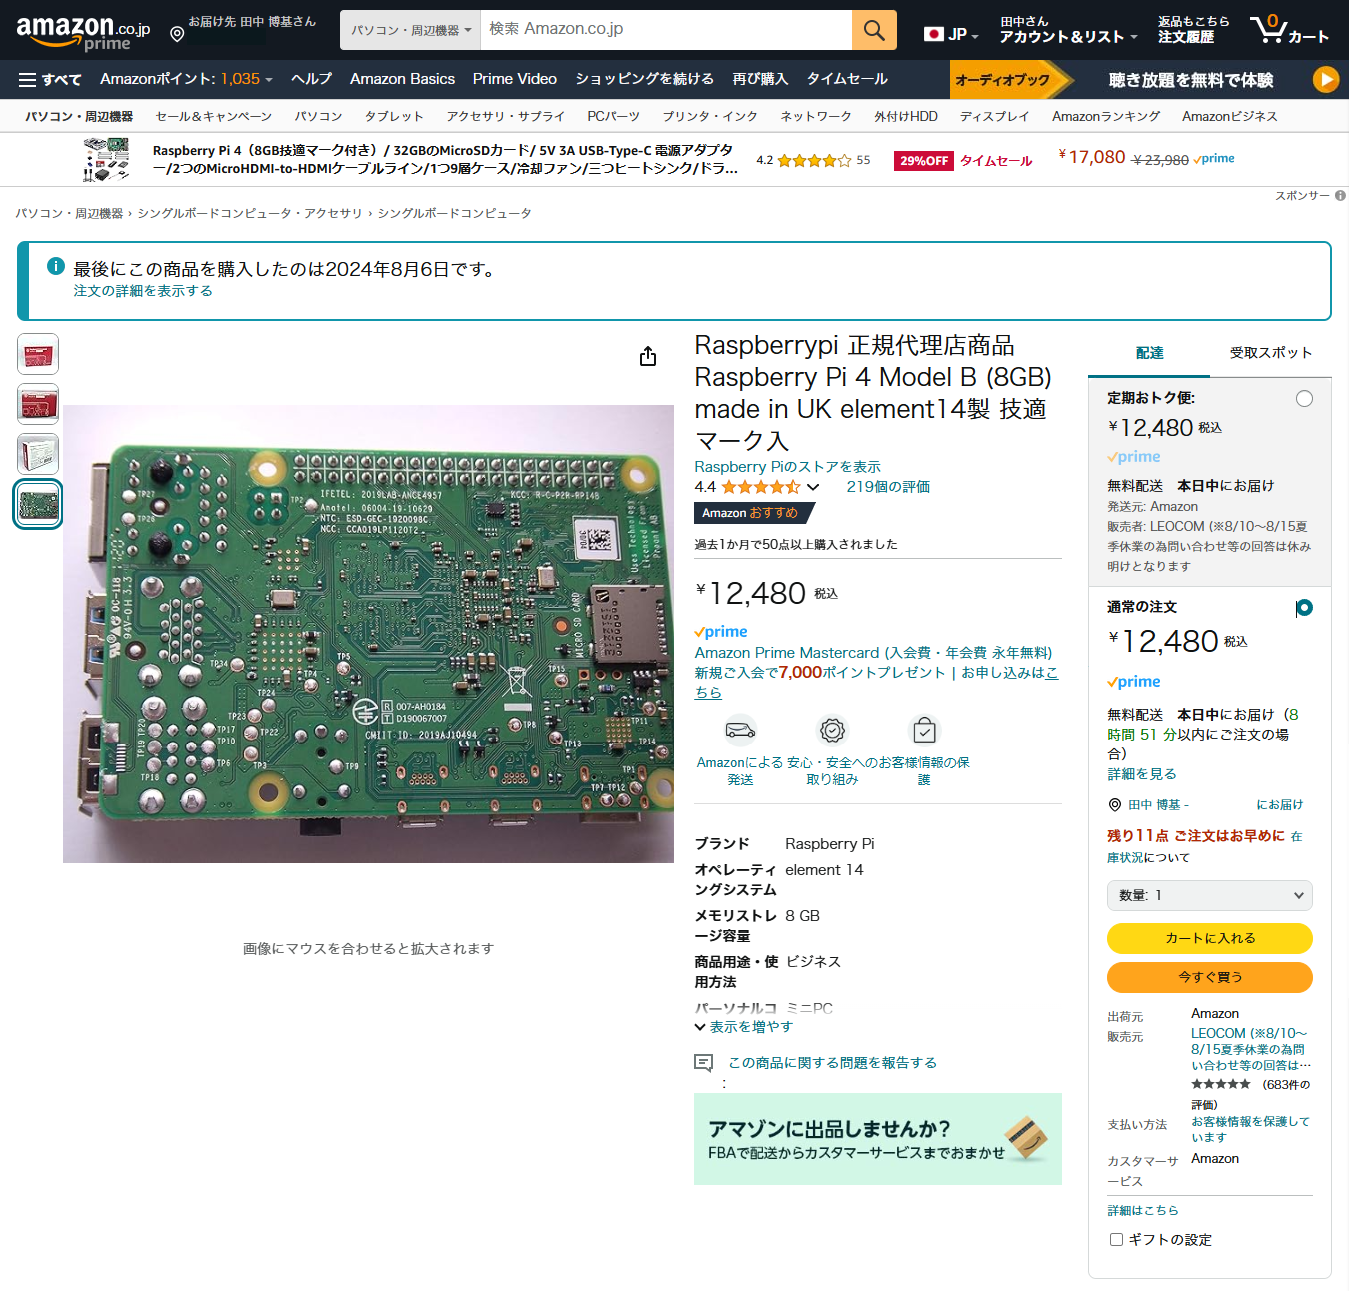
Task: Click the sponsor info icon
Action: [x=1340, y=196]
